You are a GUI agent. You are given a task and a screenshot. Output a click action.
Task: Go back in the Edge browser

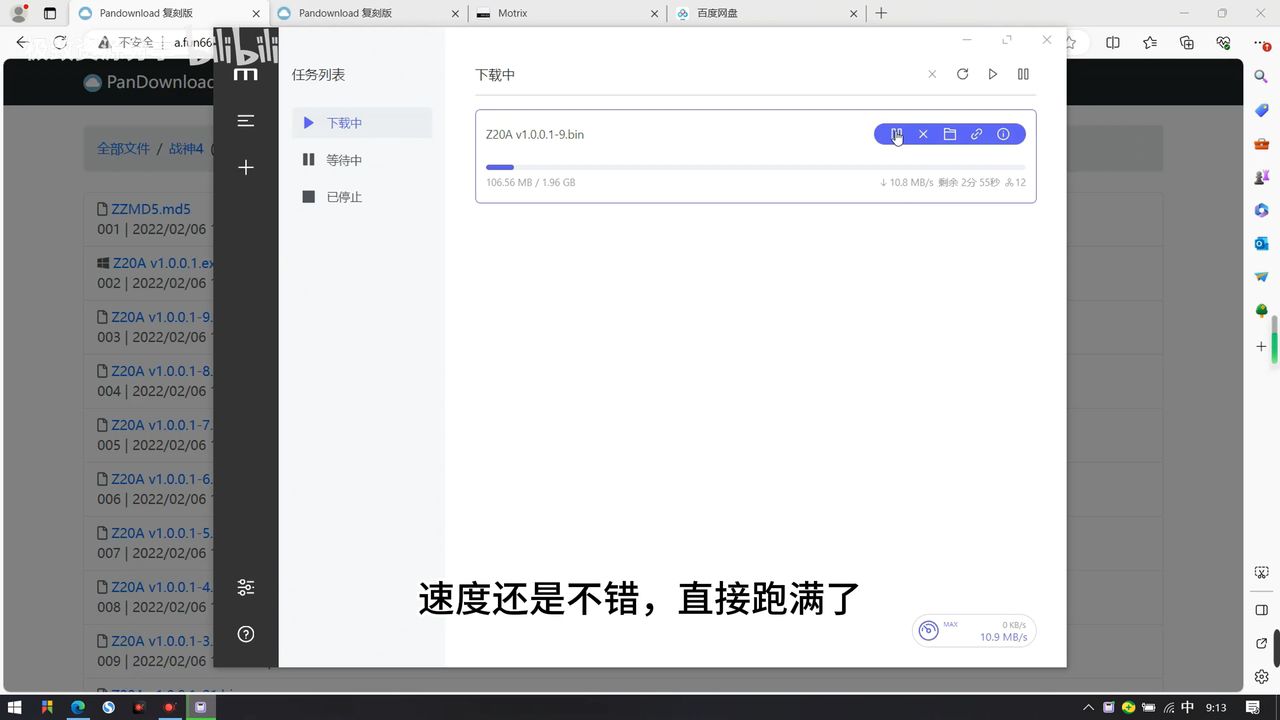click(23, 43)
